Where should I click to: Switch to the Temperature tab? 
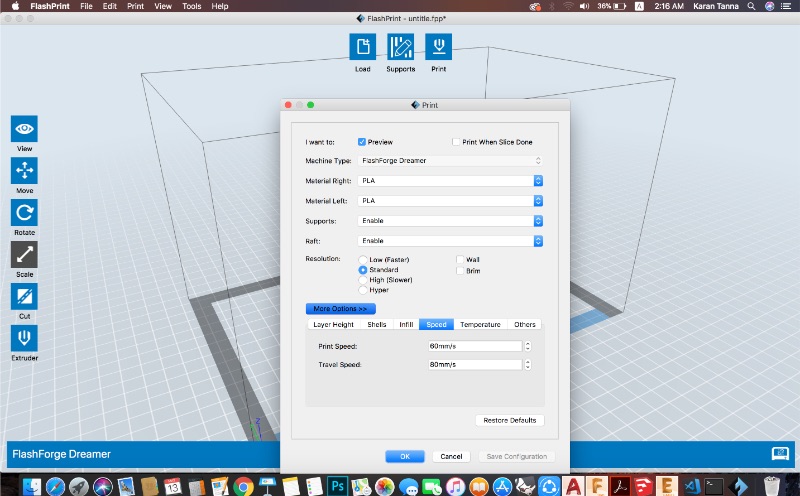tap(480, 325)
